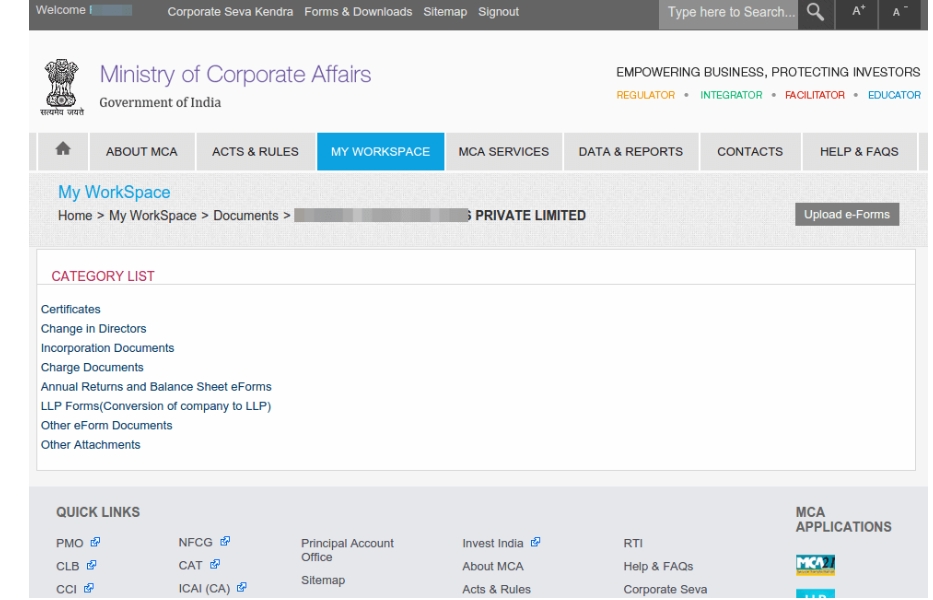This screenshot has width=933, height=600.
Task: Open Other Attachments category
Action: point(90,445)
